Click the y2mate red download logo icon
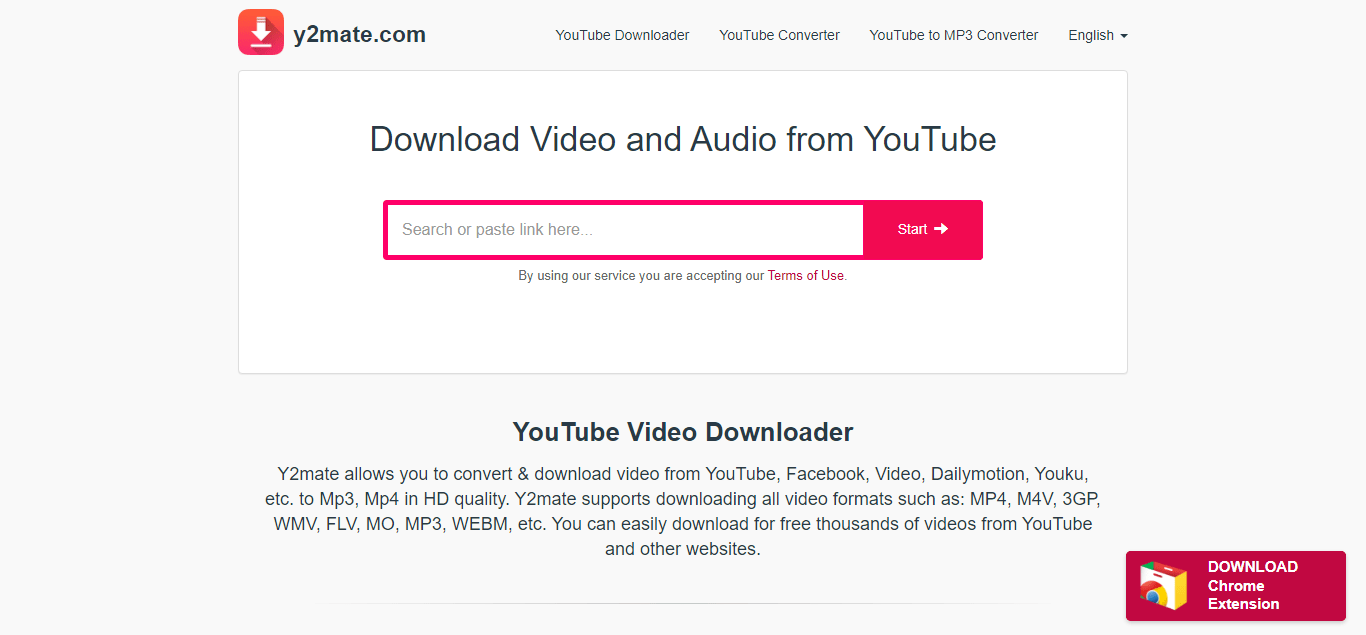The width and height of the screenshot is (1366, 635). 261,32
